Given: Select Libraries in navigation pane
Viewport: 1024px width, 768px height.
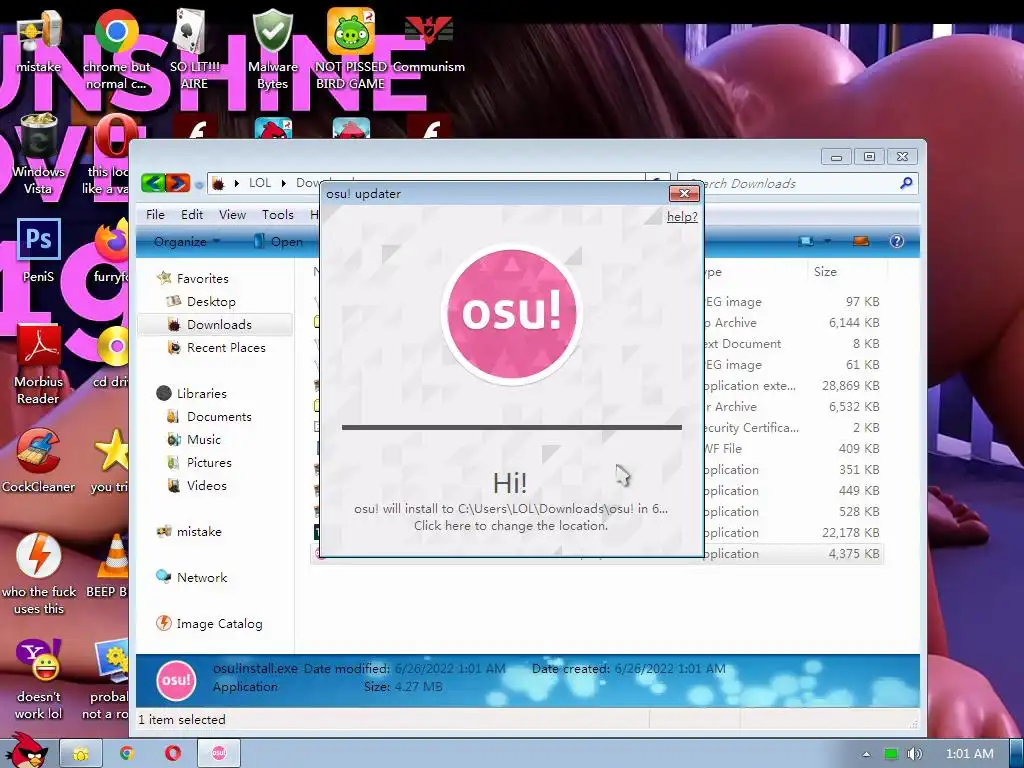Looking at the screenshot, I should tap(191, 393).
